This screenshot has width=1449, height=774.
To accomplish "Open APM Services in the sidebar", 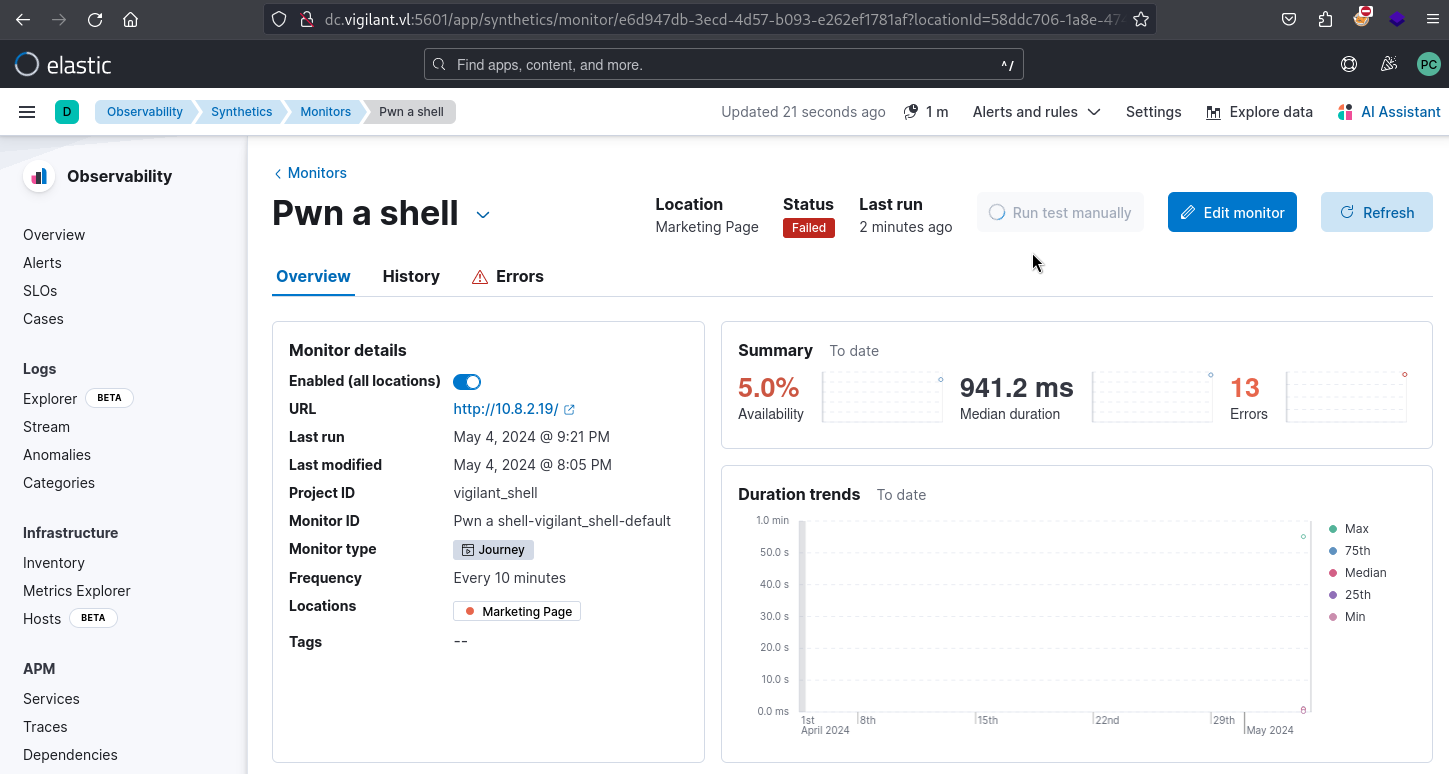I will pyautogui.click(x=51, y=699).
